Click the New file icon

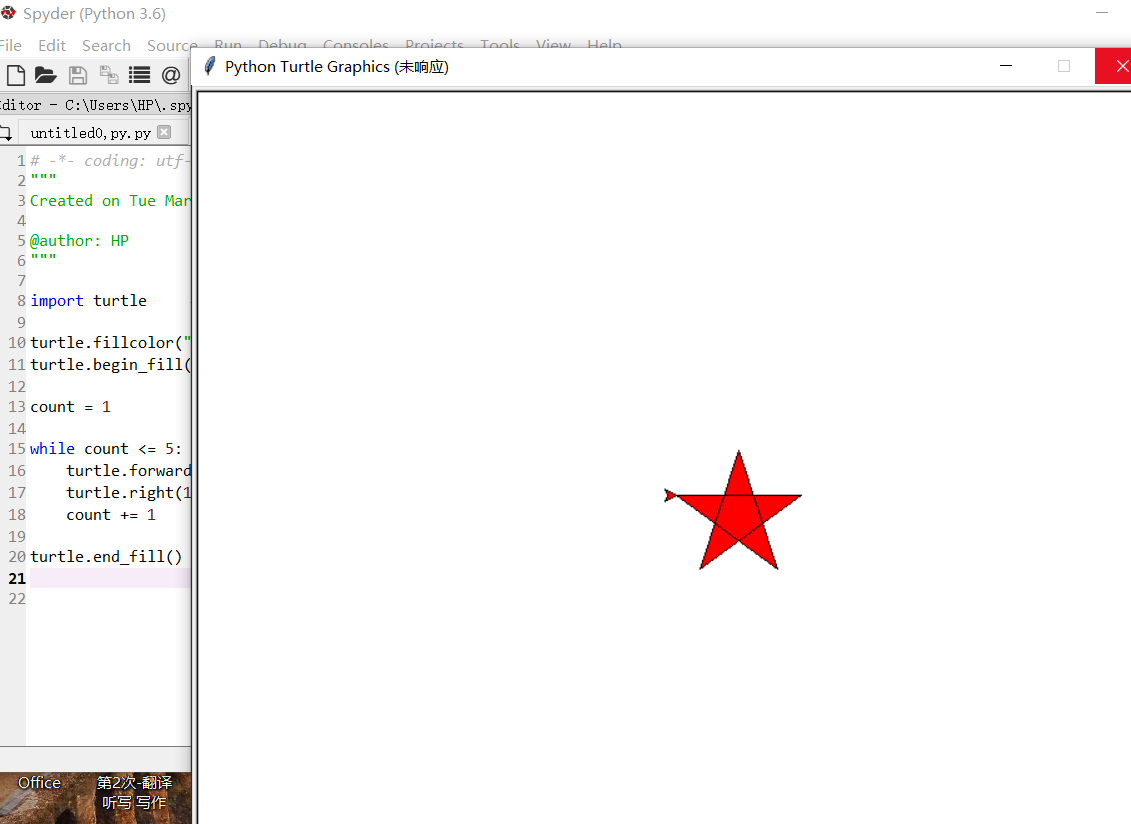[16, 75]
